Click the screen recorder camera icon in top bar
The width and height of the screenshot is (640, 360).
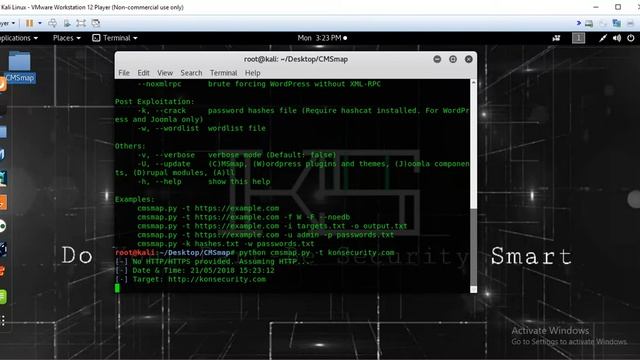tap(556, 38)
